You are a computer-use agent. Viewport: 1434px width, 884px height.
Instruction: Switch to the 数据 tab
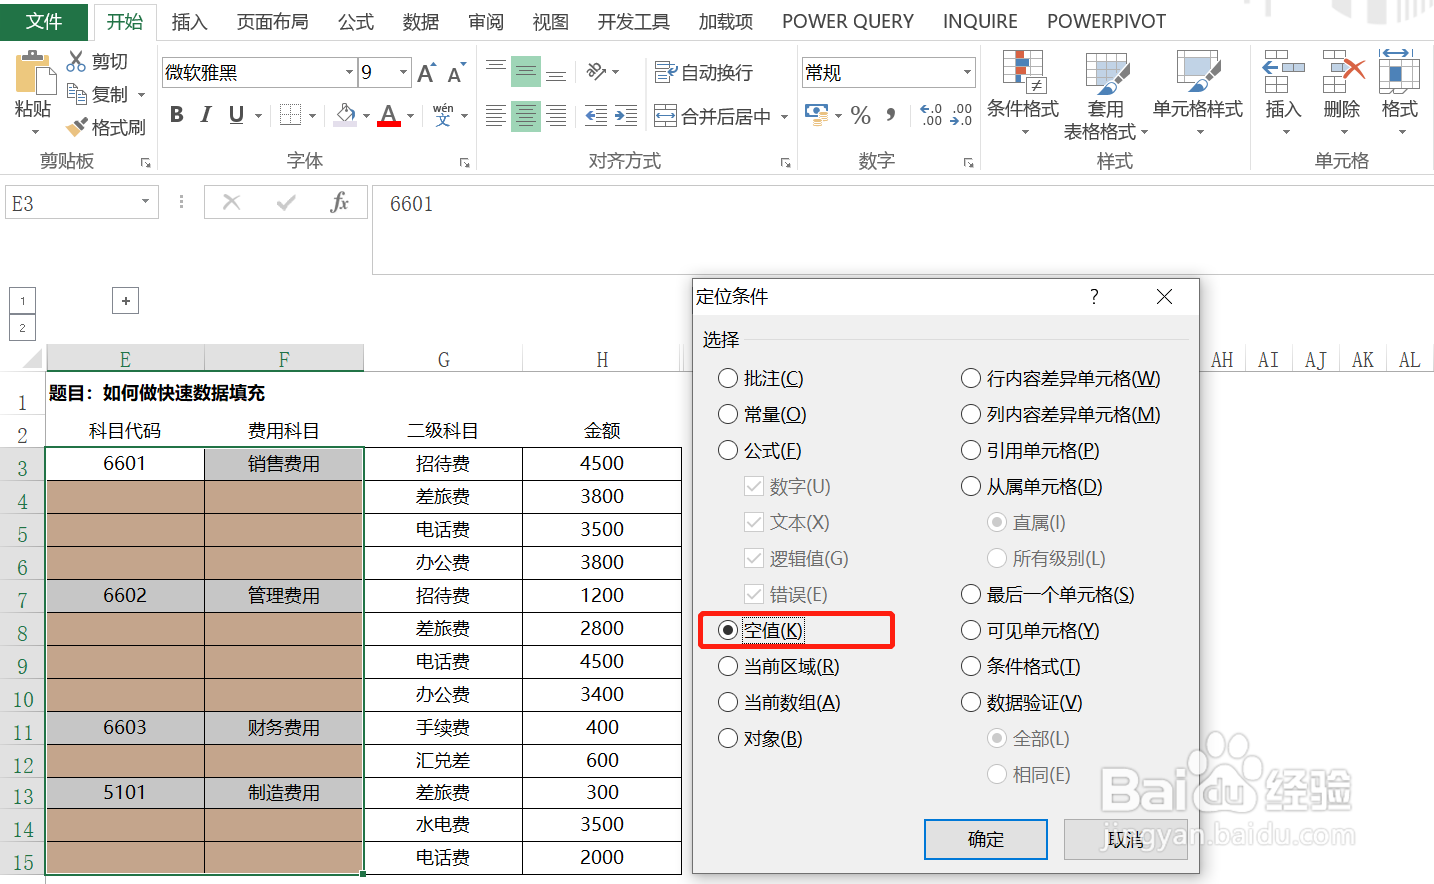click(x=420, y=22)
